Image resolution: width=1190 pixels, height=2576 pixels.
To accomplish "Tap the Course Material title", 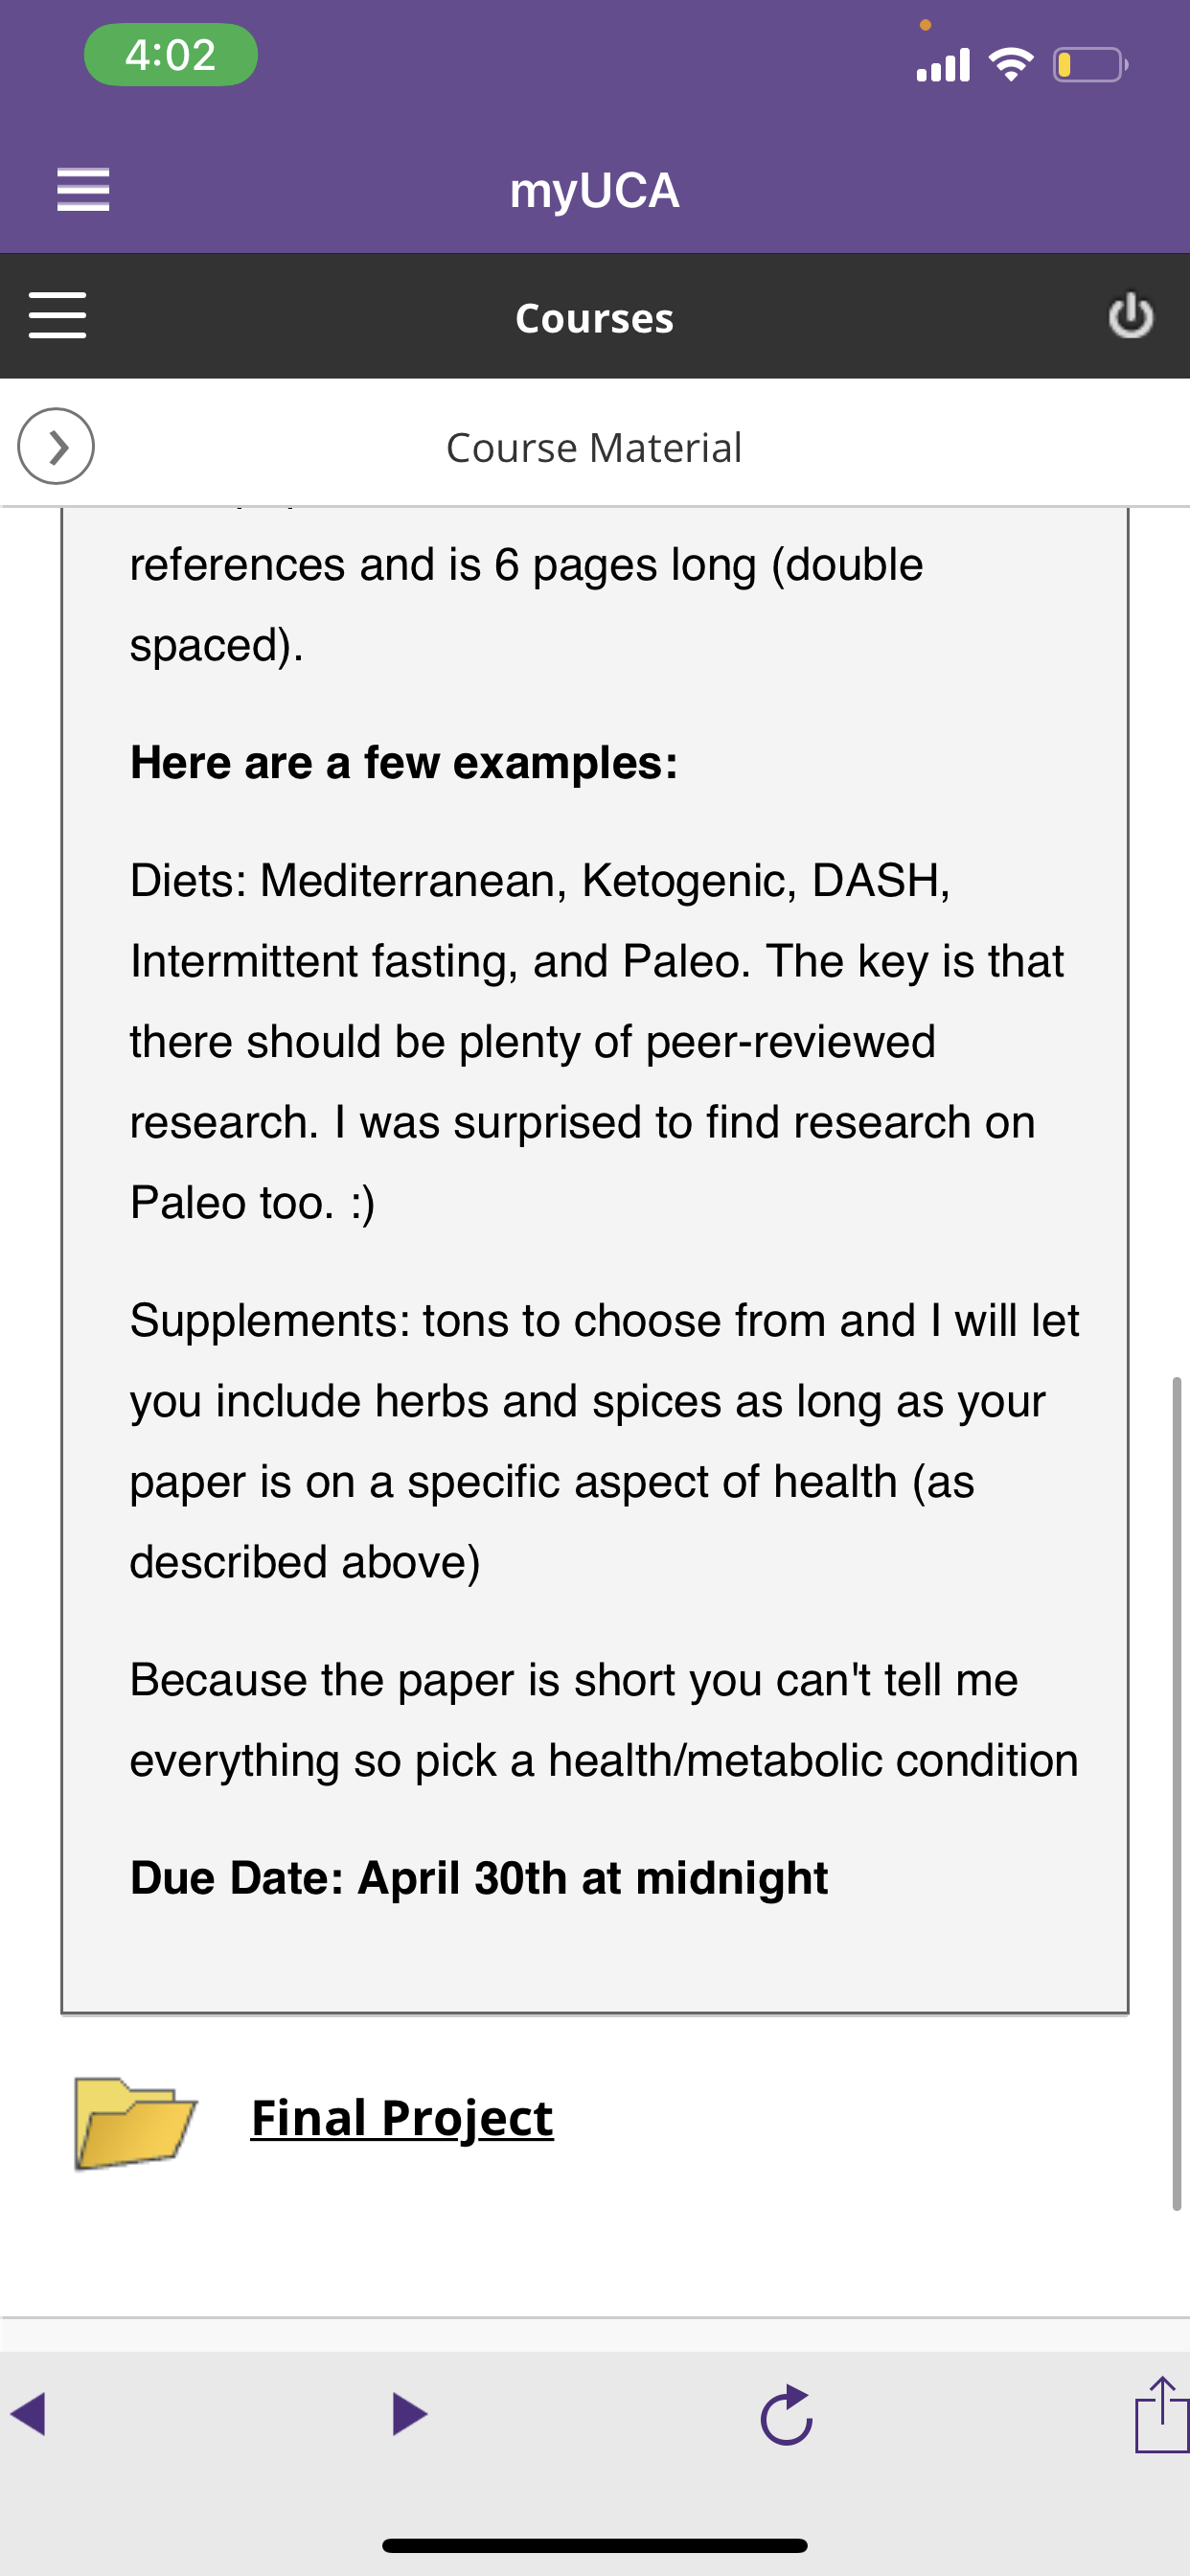I will point(594,447).
